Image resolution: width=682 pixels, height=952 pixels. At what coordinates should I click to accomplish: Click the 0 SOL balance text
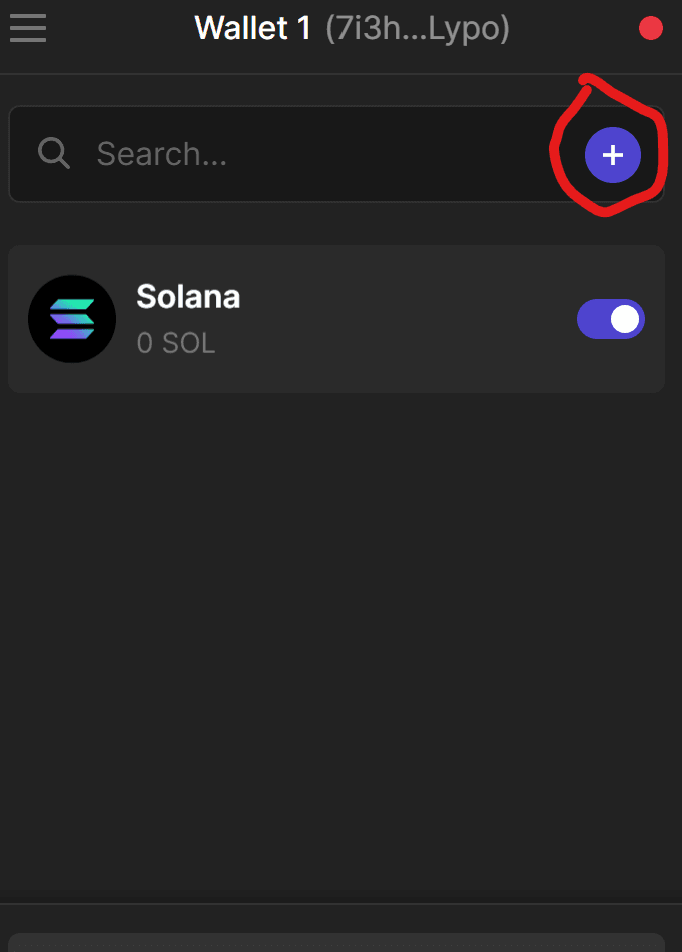point(176,343)
